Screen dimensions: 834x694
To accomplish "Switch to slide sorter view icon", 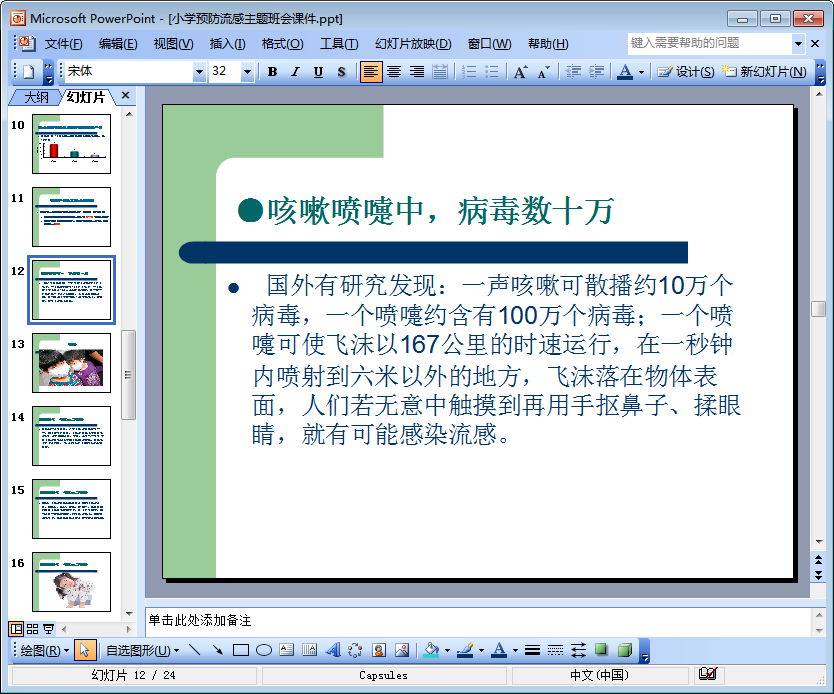I will (32, 629).
